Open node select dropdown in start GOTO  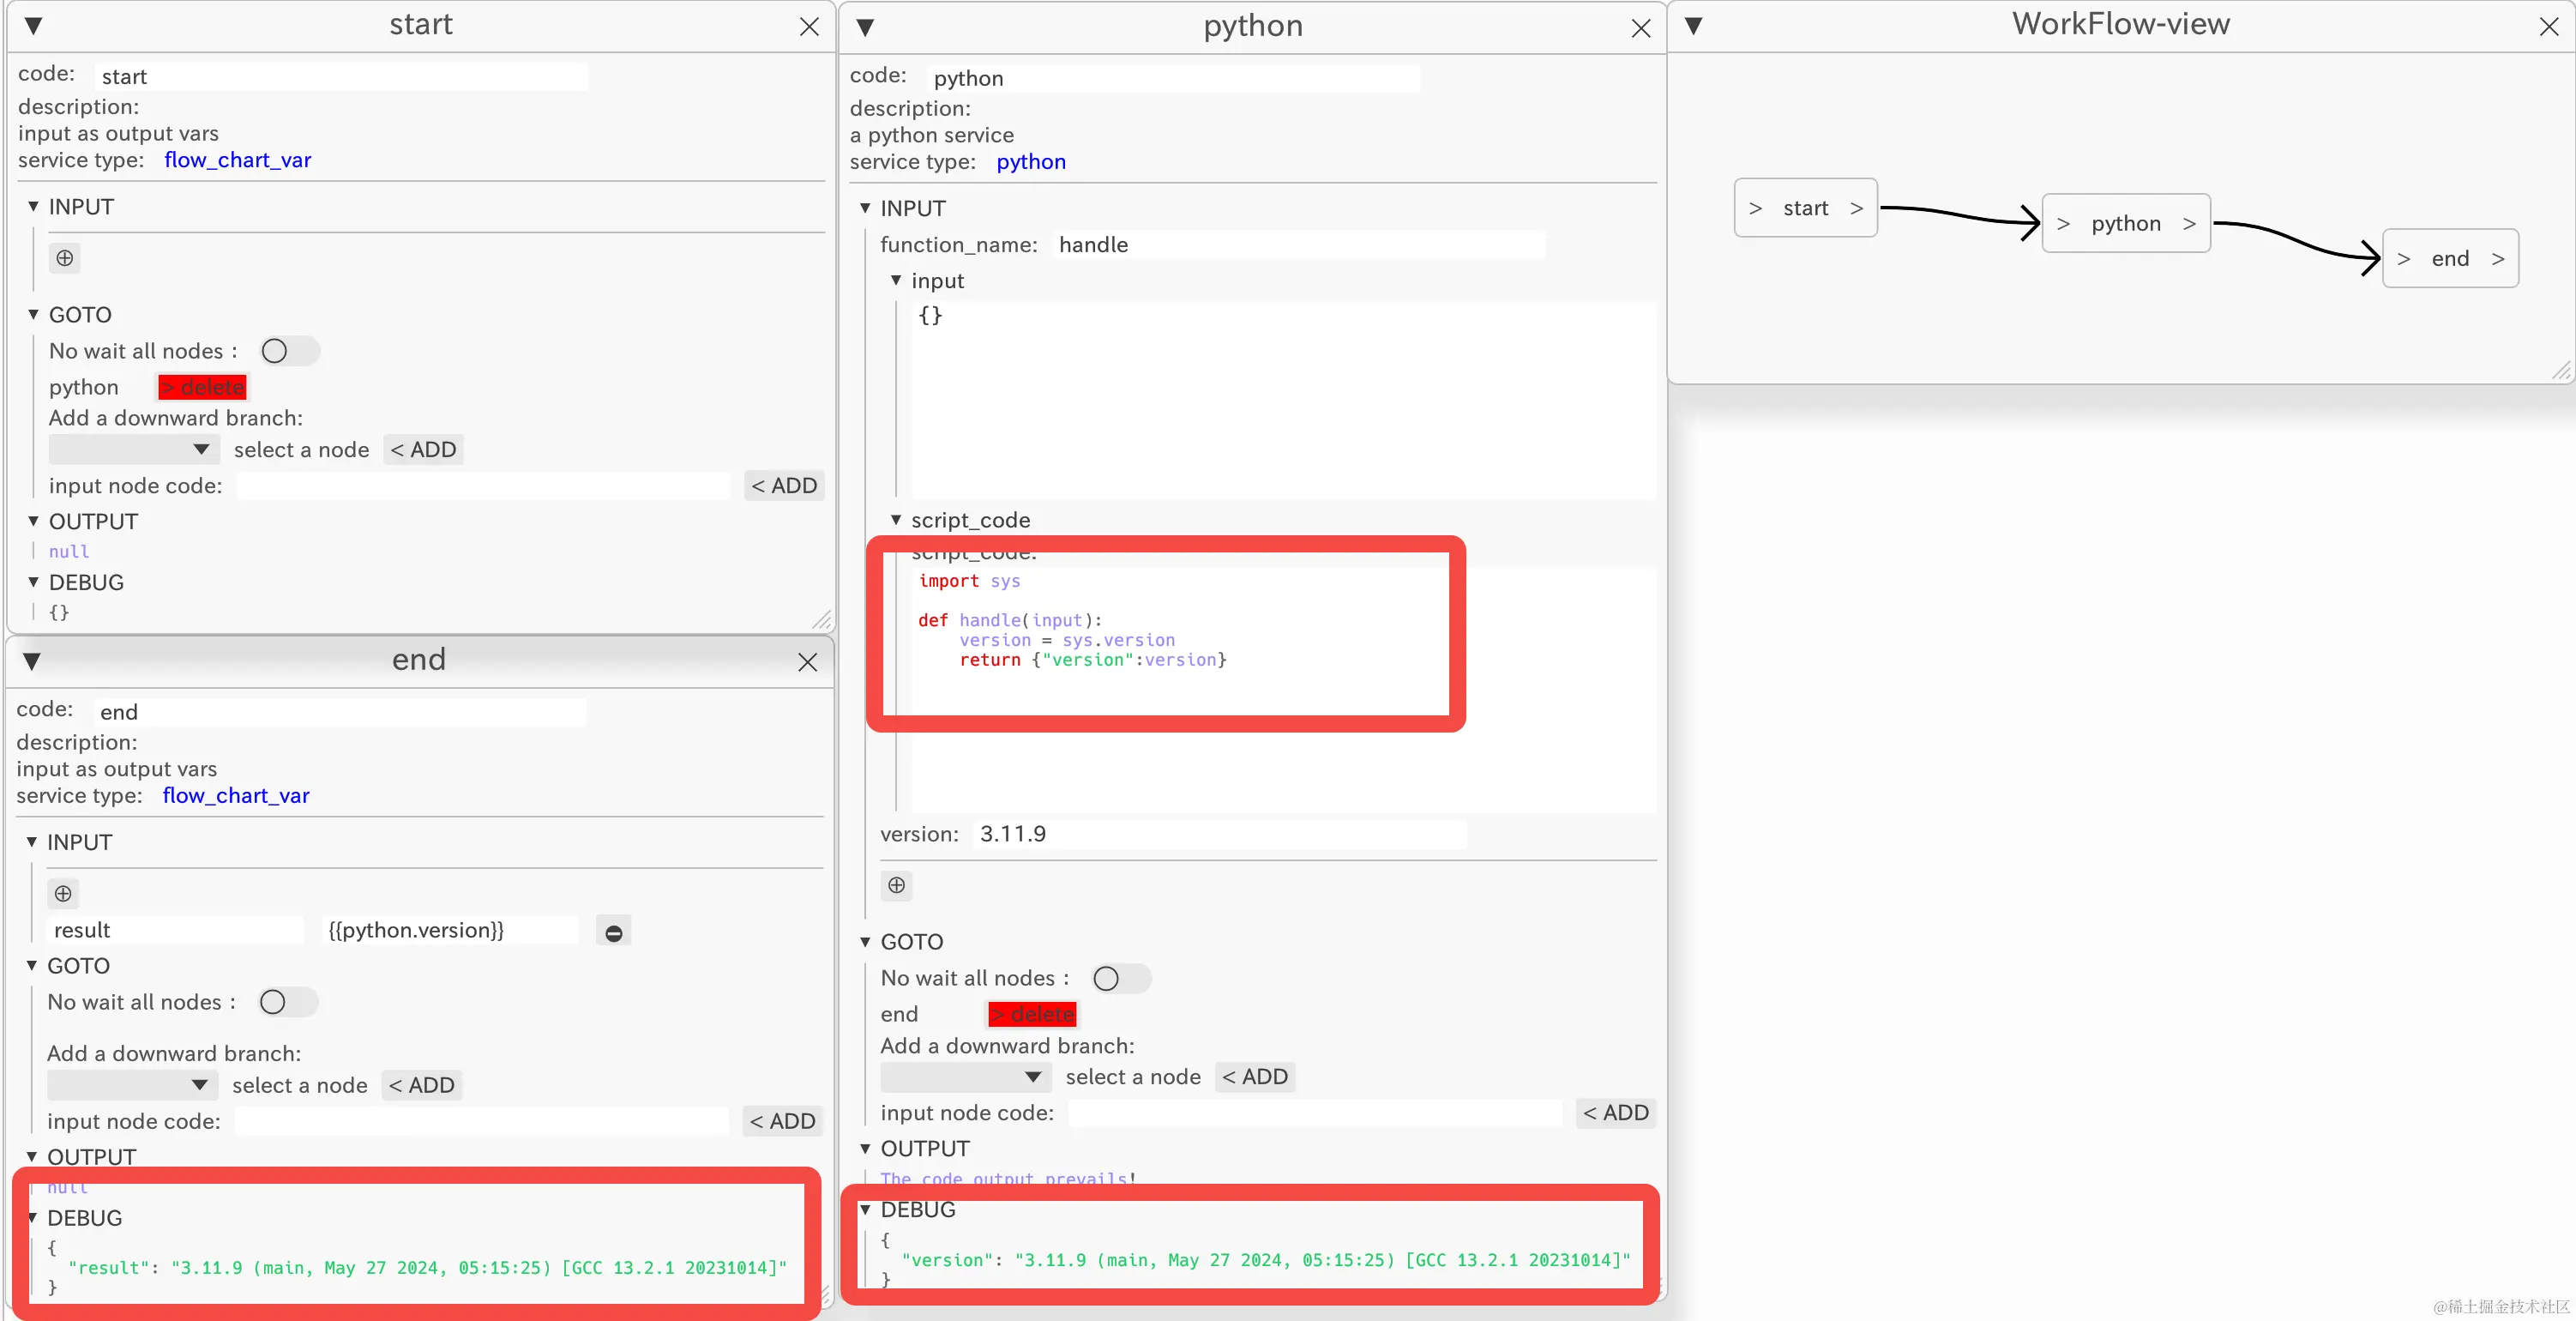[133, 449]
